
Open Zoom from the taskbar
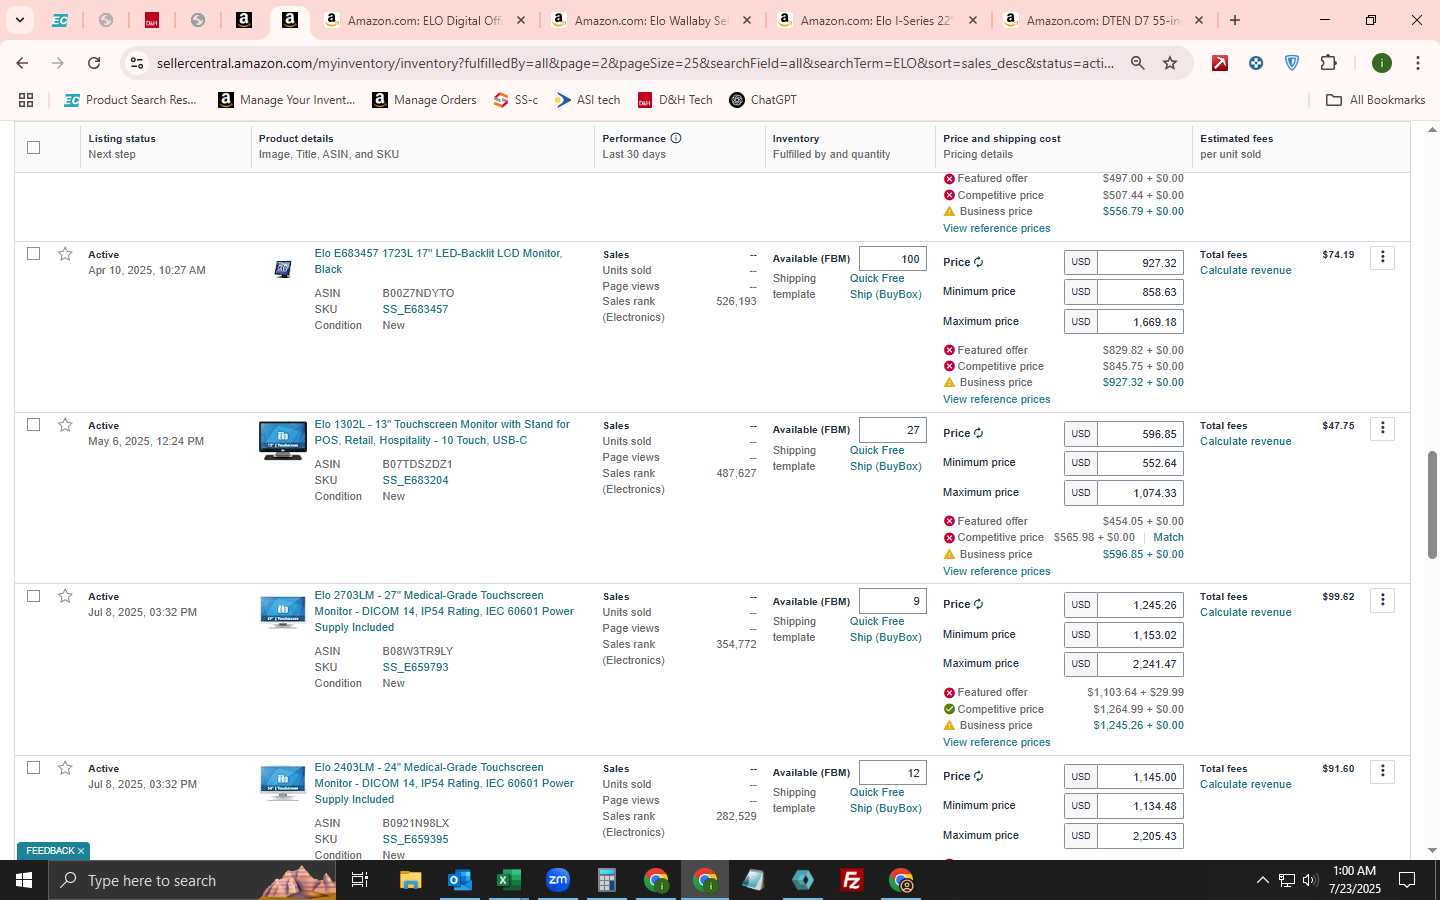(557, 880)
